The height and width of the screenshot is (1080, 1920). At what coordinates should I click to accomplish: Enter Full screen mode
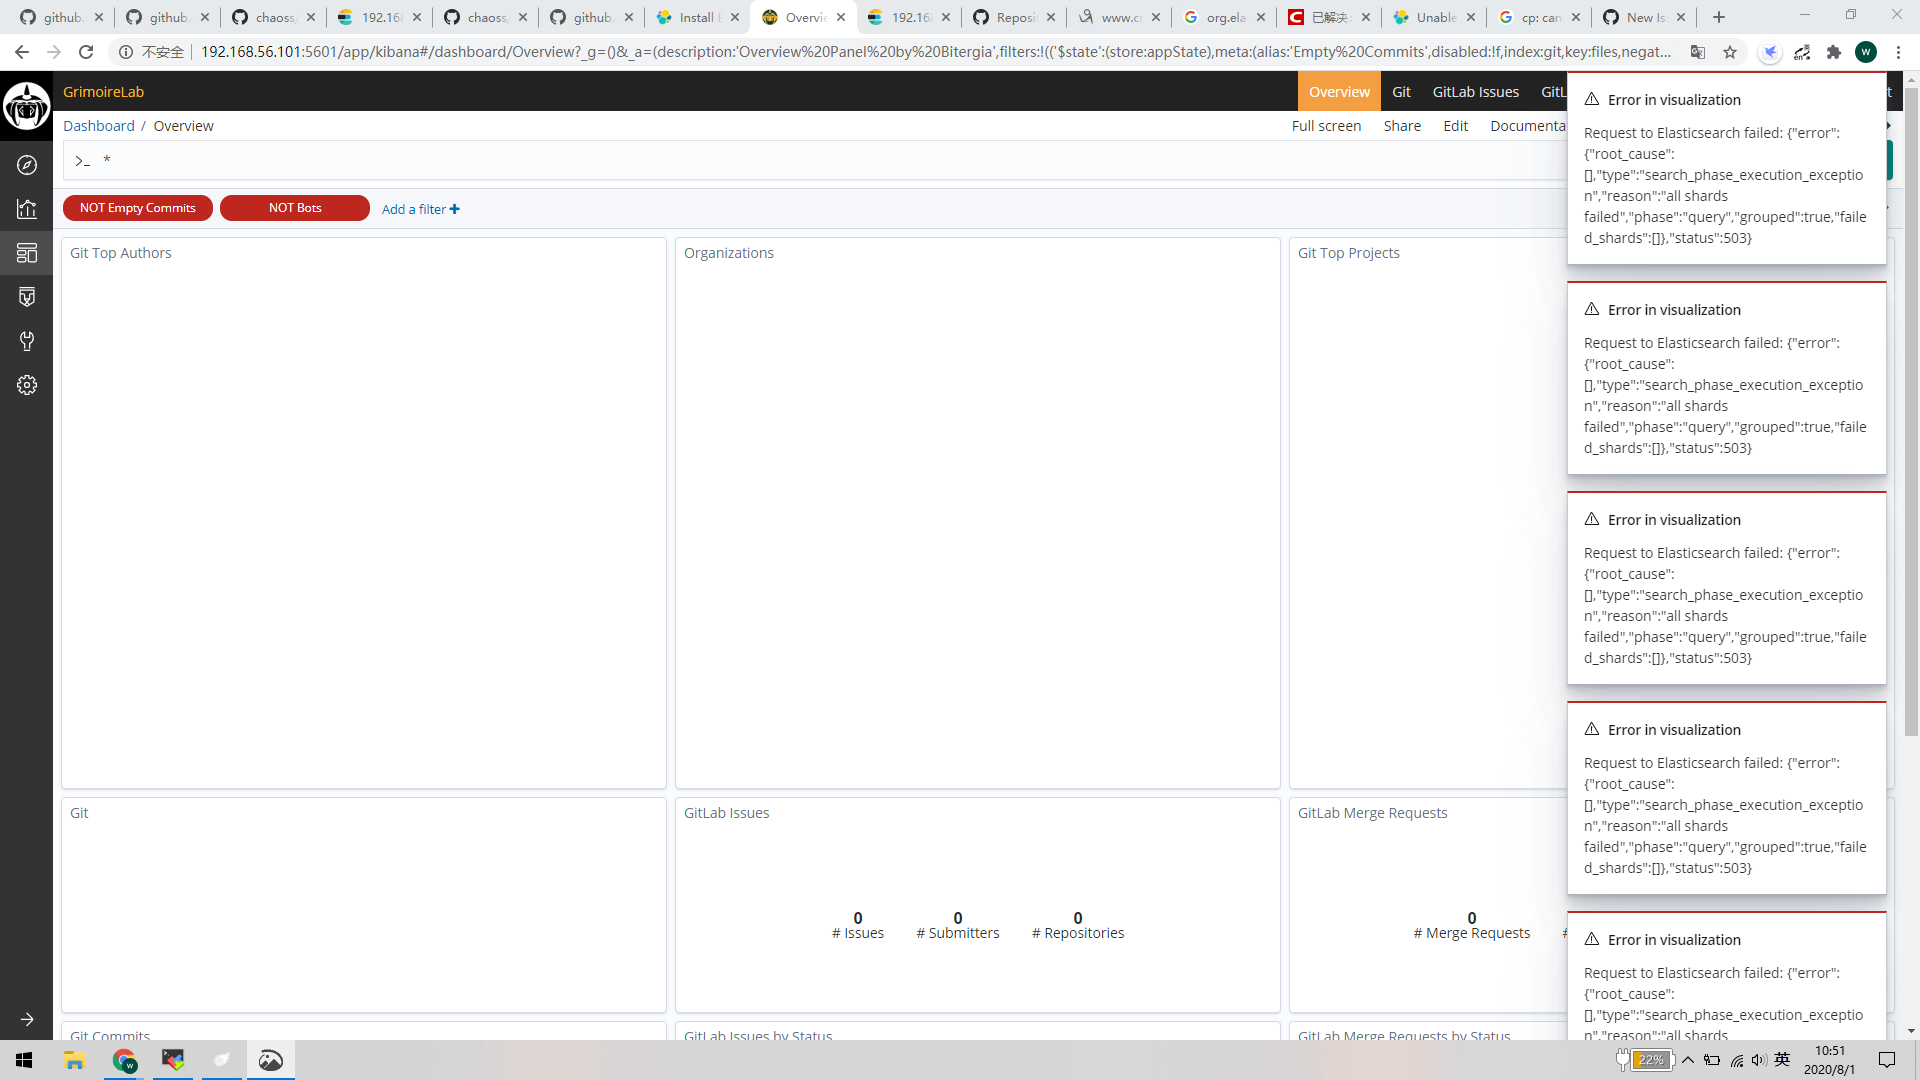tap(1327, 125)
